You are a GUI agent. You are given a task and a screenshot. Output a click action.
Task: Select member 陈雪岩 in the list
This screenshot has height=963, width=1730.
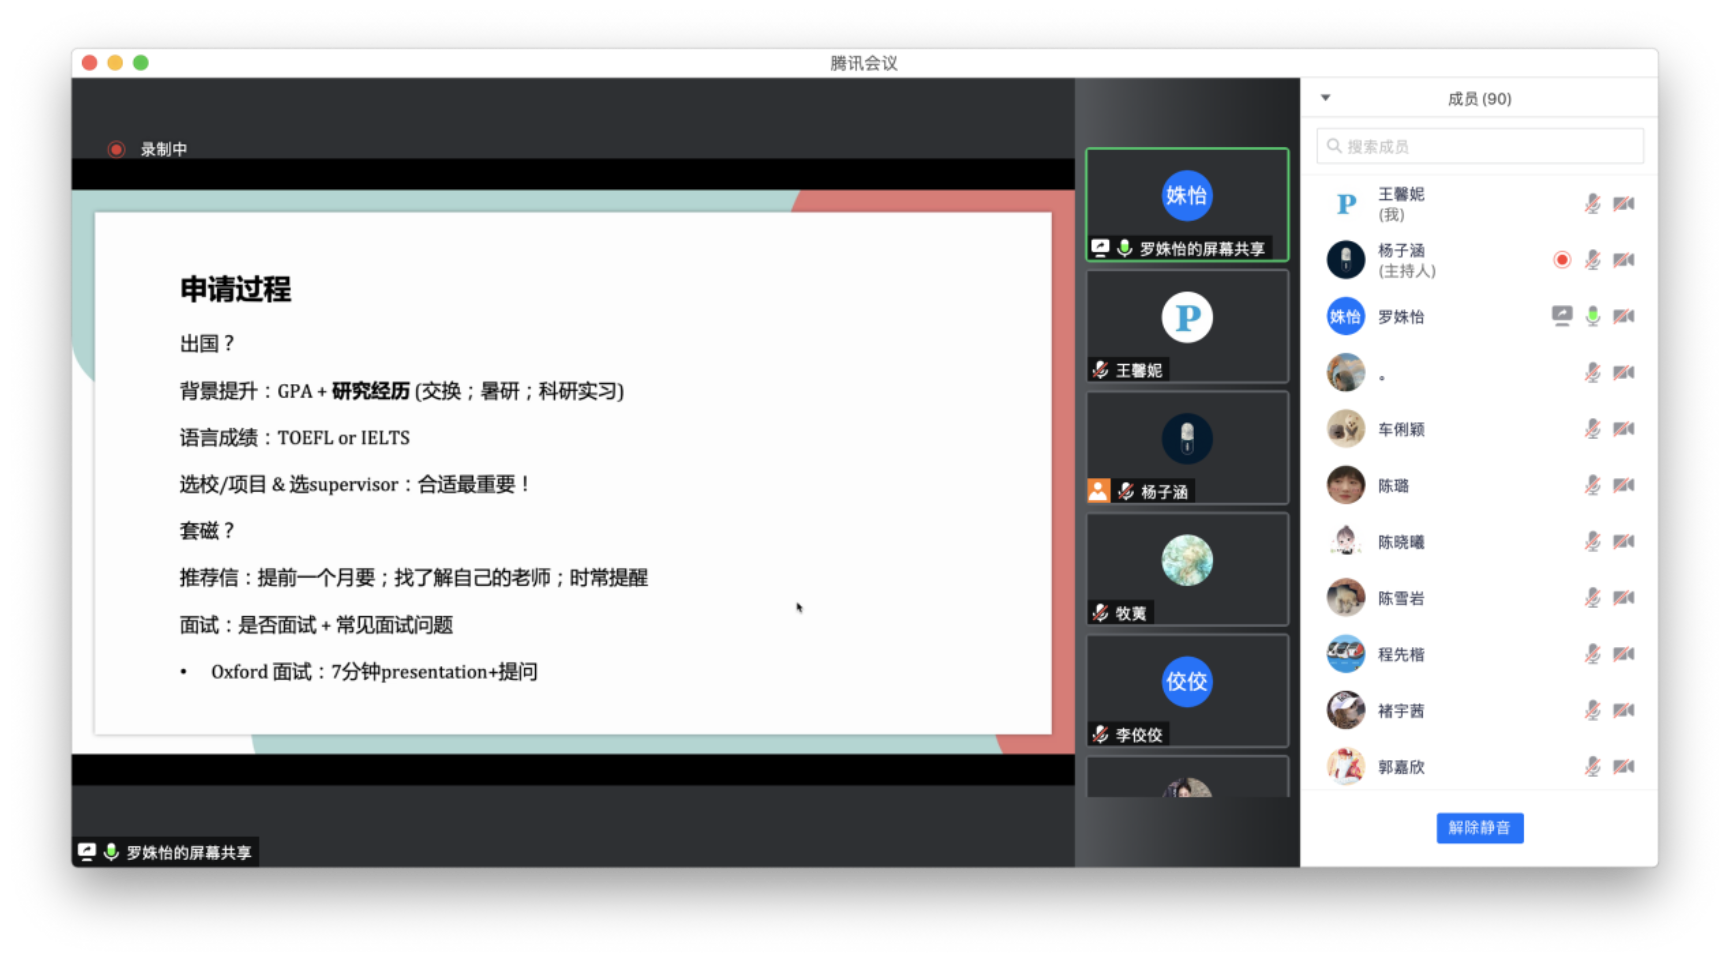point(1401,598)
